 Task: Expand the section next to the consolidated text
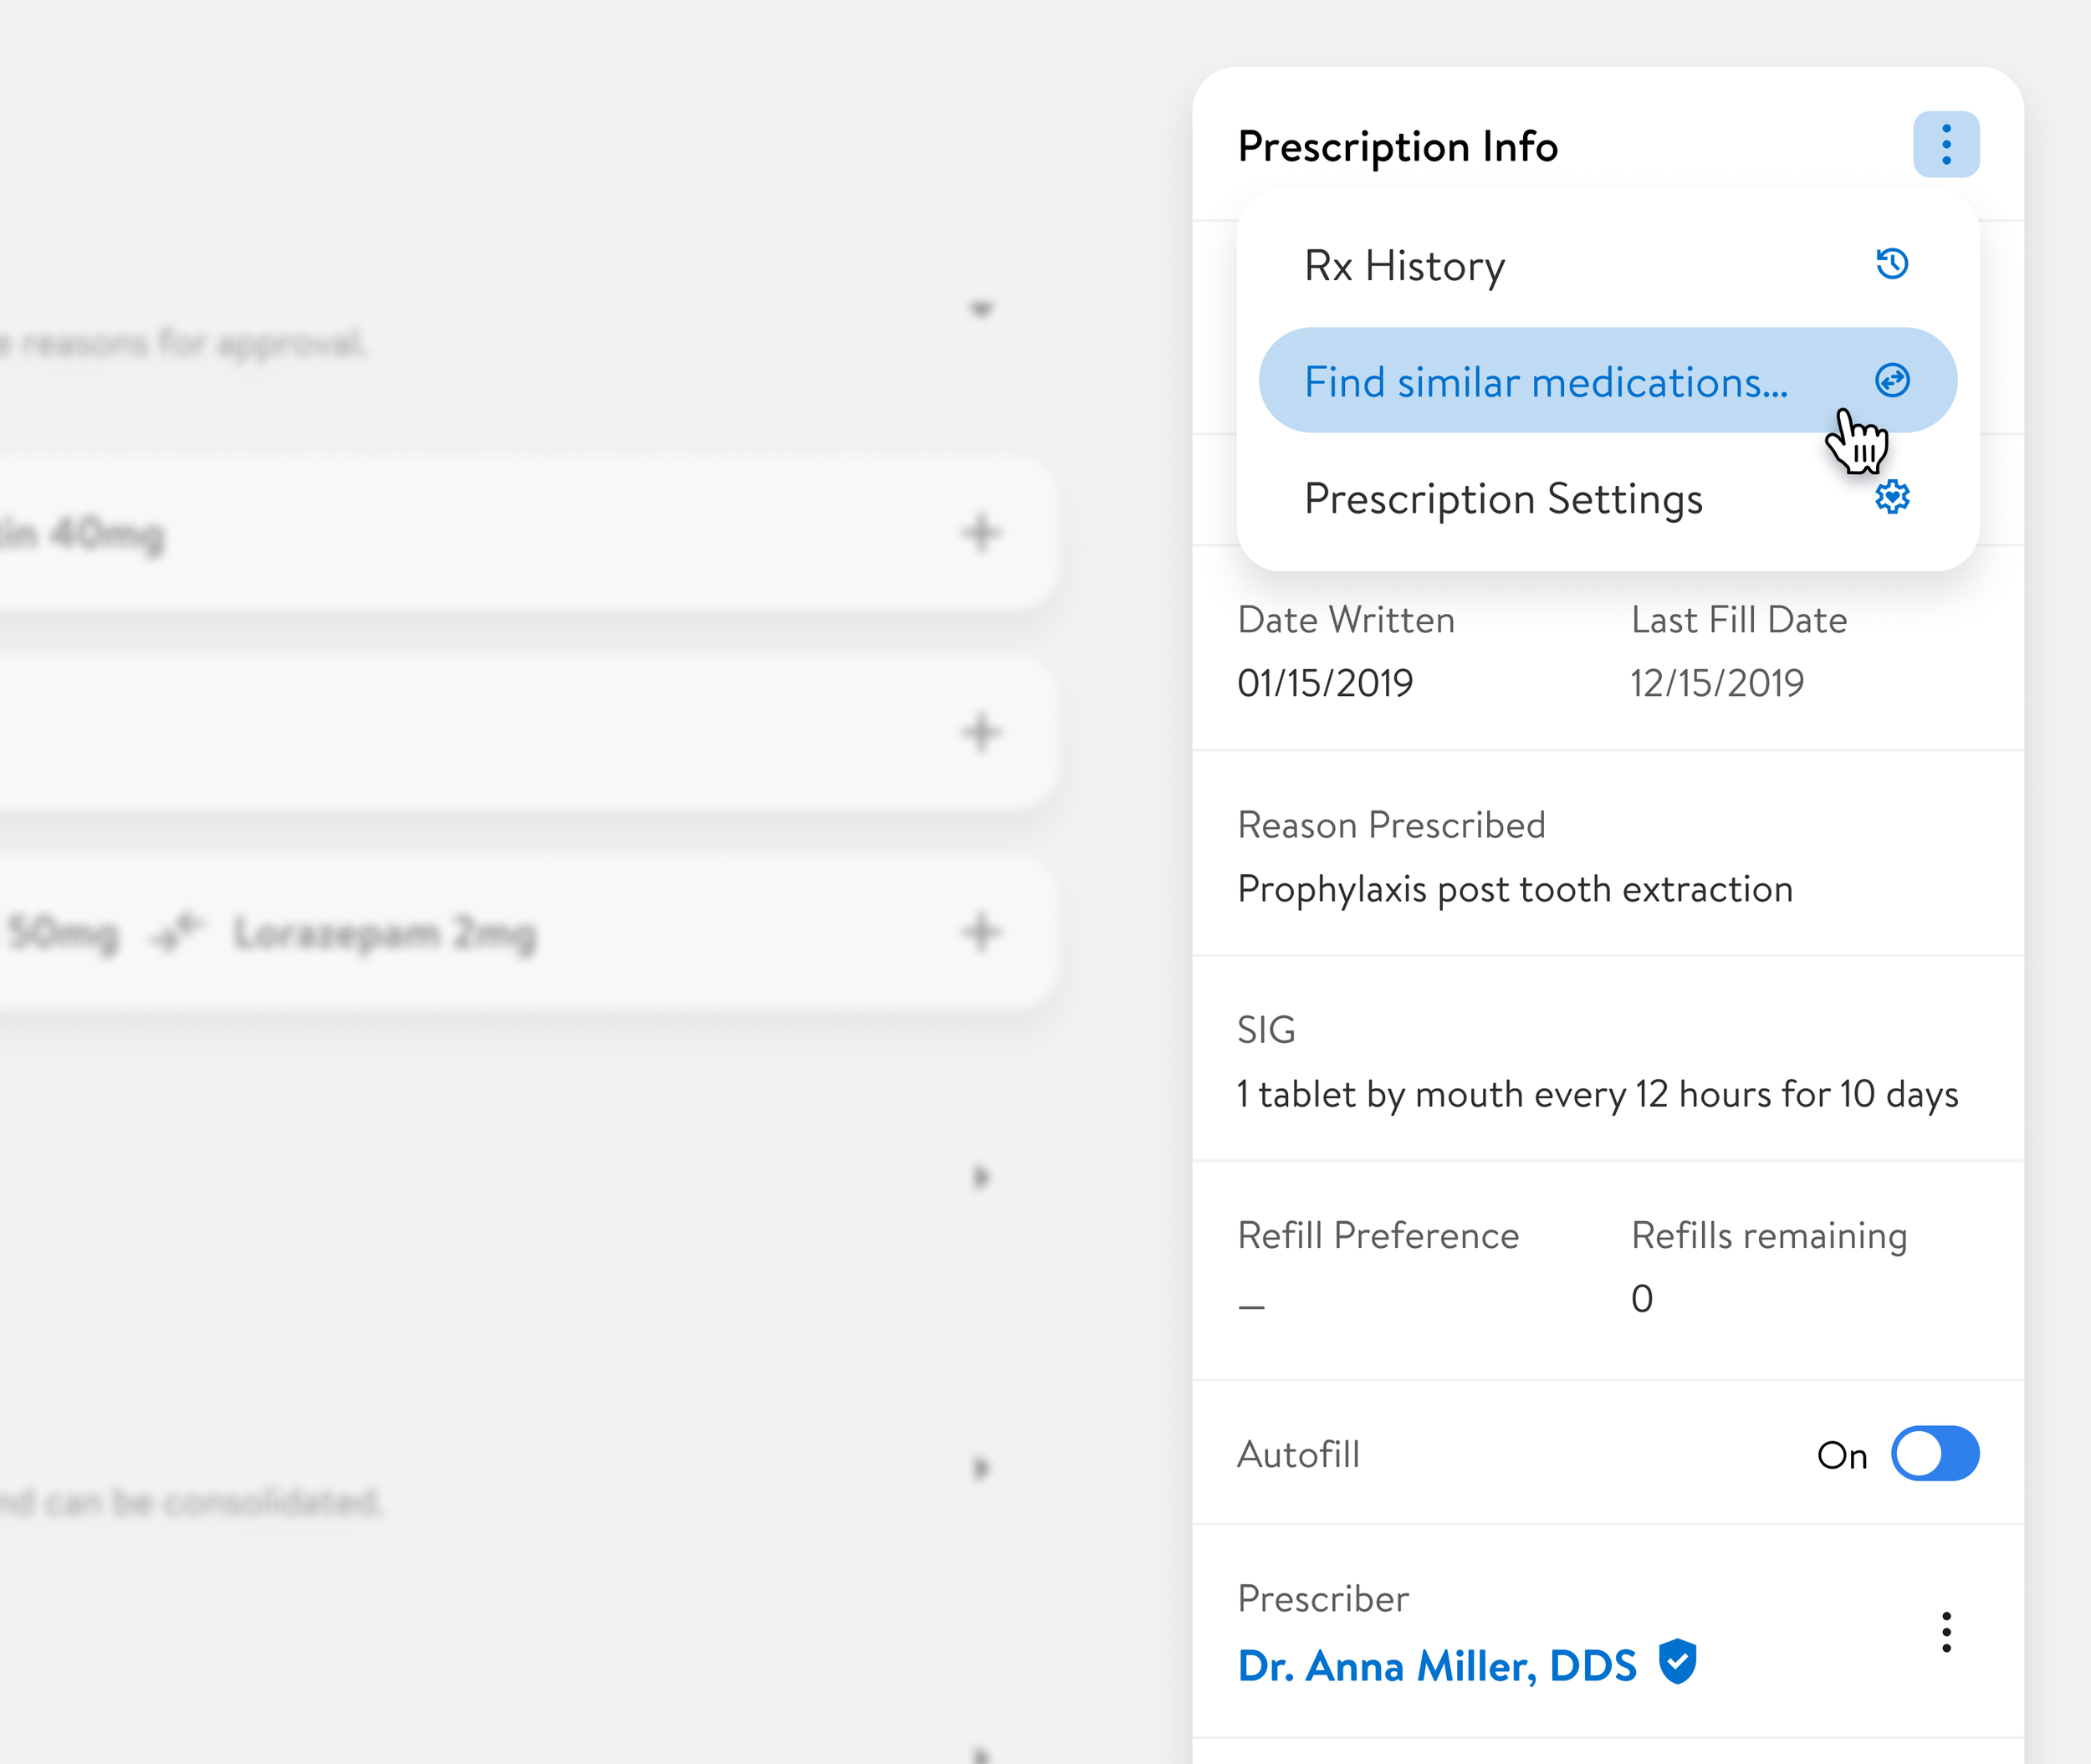(x=980, y=1468)
